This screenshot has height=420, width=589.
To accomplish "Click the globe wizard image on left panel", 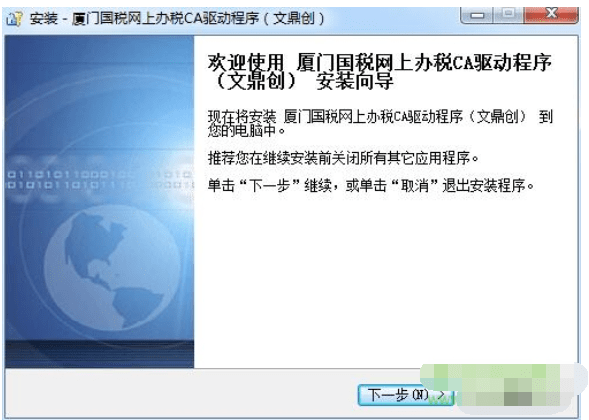I will coord(100,202).
